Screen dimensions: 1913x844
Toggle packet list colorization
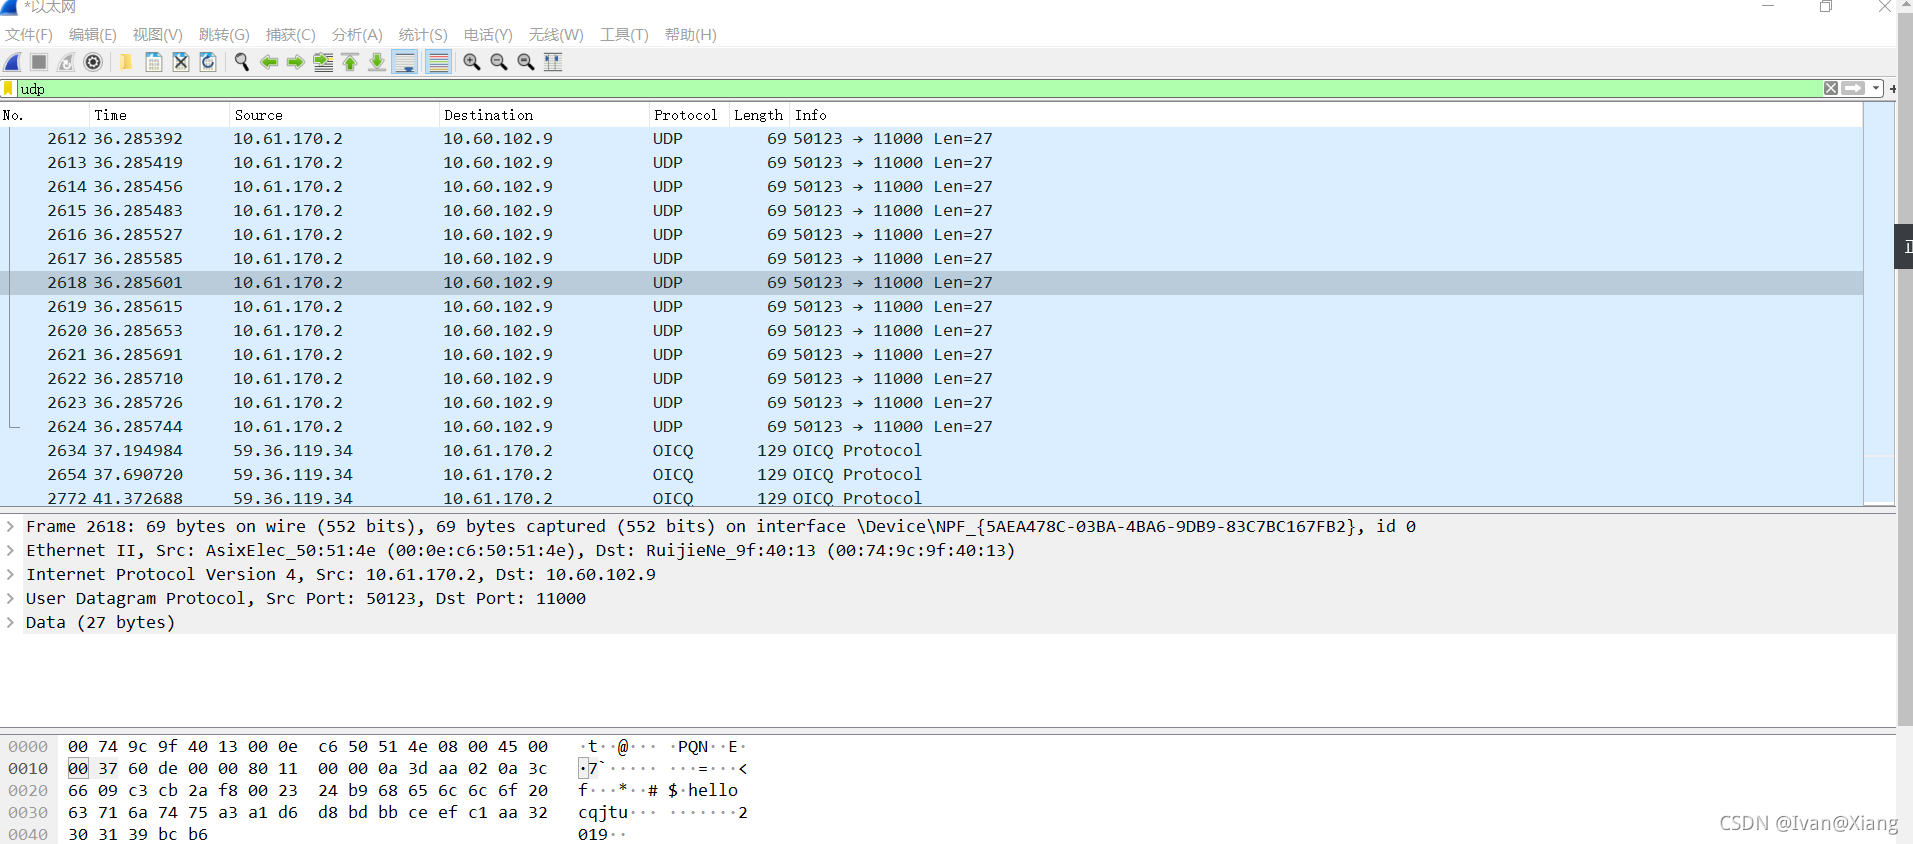coord(438,62)
